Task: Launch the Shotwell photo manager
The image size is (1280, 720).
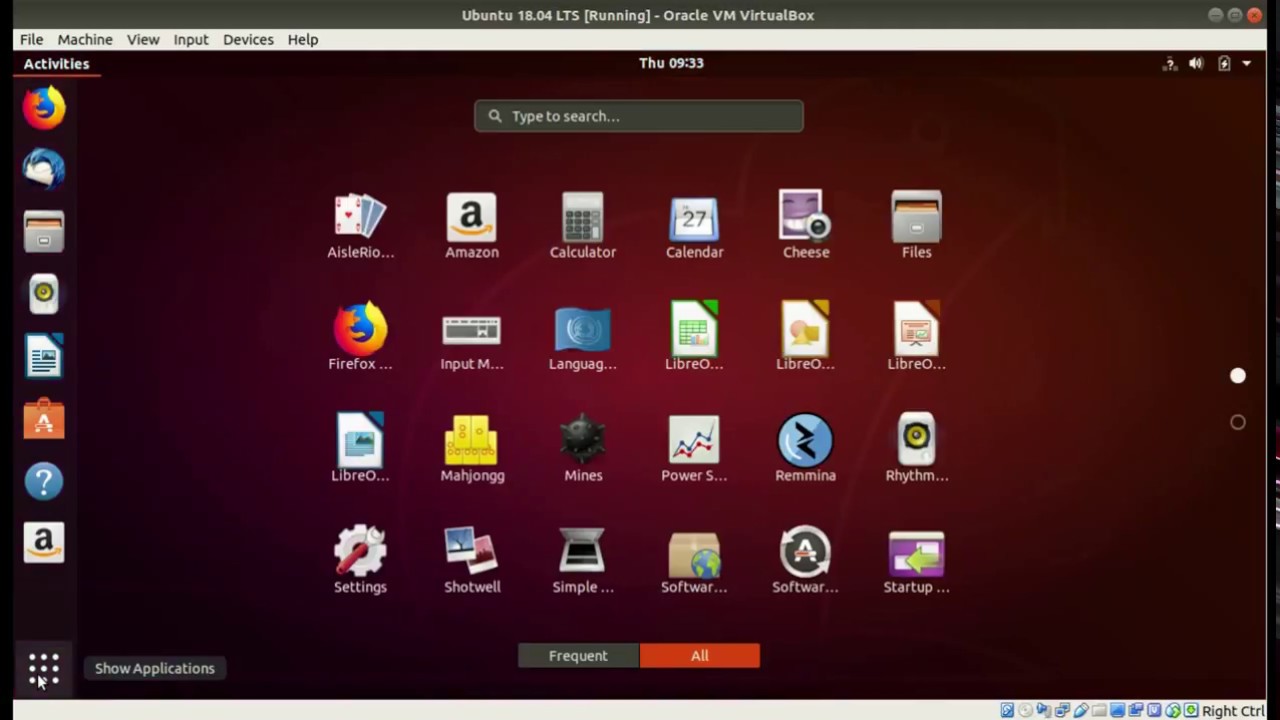Action: pos(472,560)
